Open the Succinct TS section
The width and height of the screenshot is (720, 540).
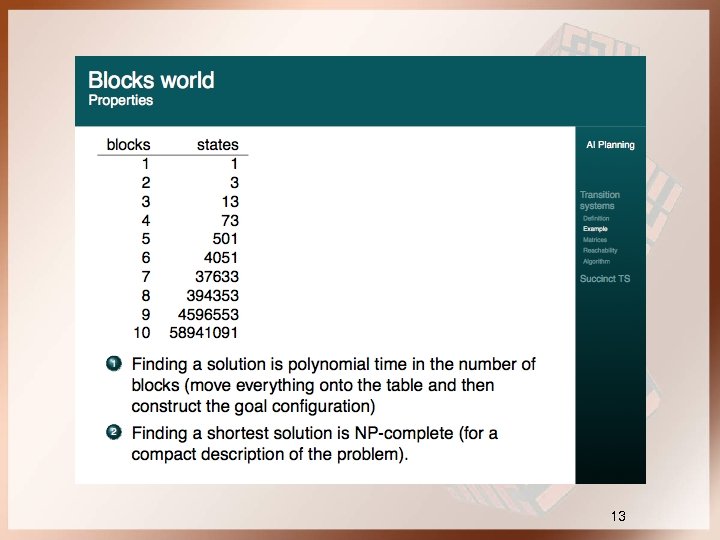click(605, 279)
